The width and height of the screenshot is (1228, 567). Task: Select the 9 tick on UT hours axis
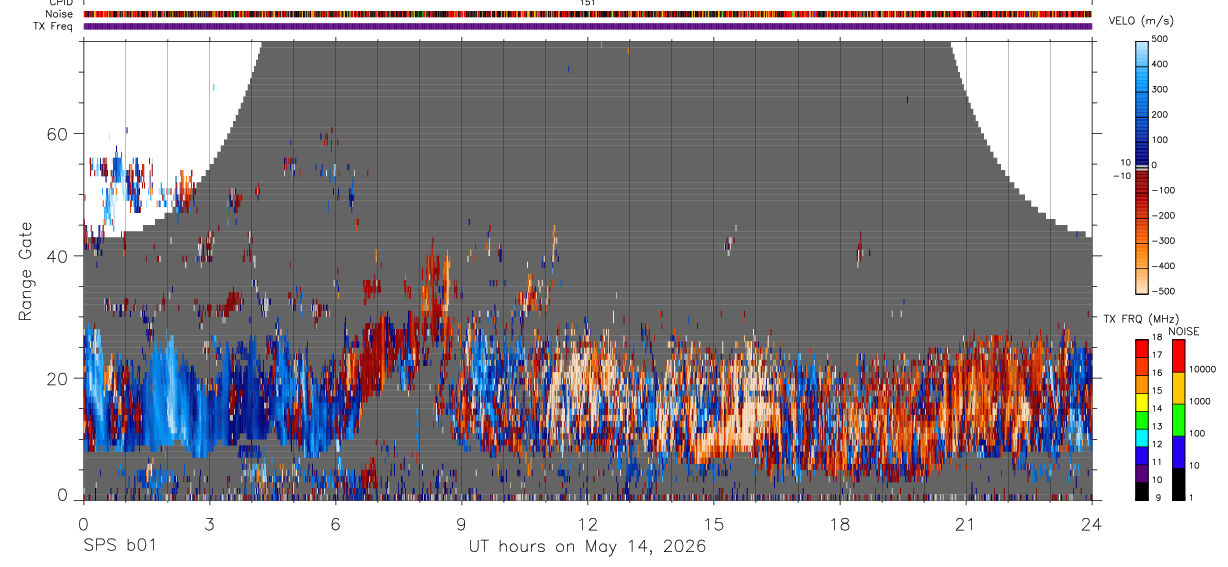461,523
